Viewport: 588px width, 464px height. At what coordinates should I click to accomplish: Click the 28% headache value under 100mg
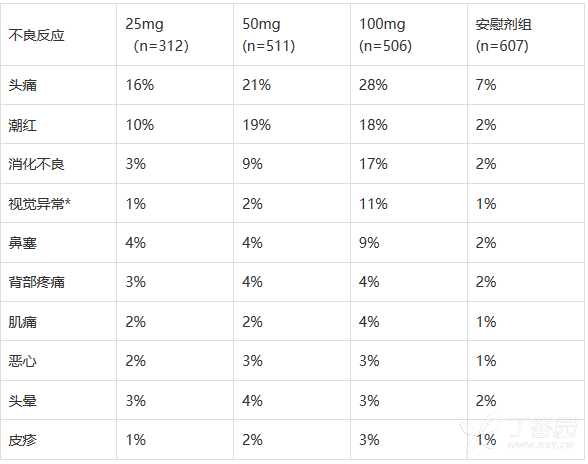point(373,85)
